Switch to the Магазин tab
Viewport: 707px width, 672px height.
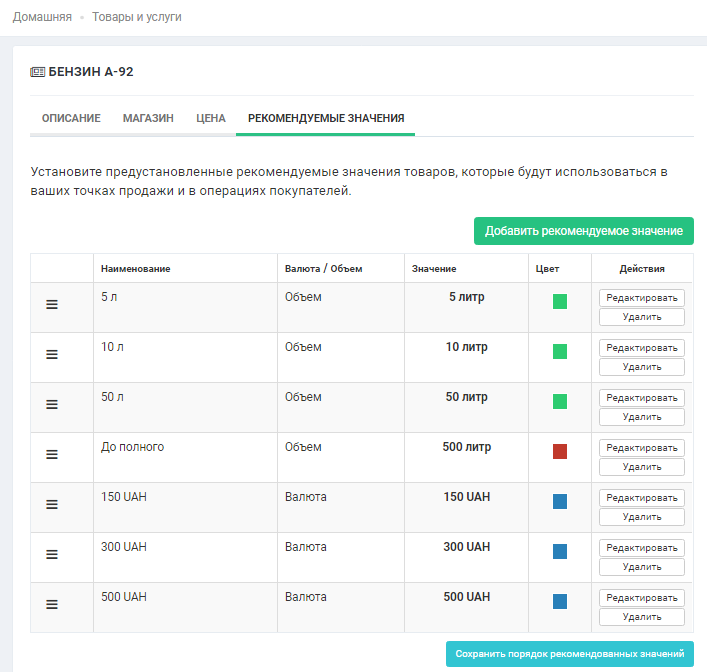click(x=148, y=118)
